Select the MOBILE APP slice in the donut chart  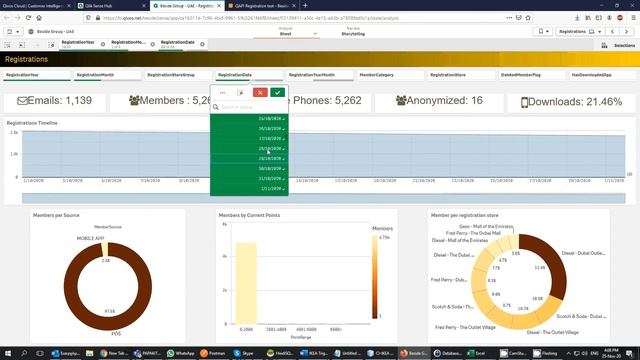(x=105, y=249)
